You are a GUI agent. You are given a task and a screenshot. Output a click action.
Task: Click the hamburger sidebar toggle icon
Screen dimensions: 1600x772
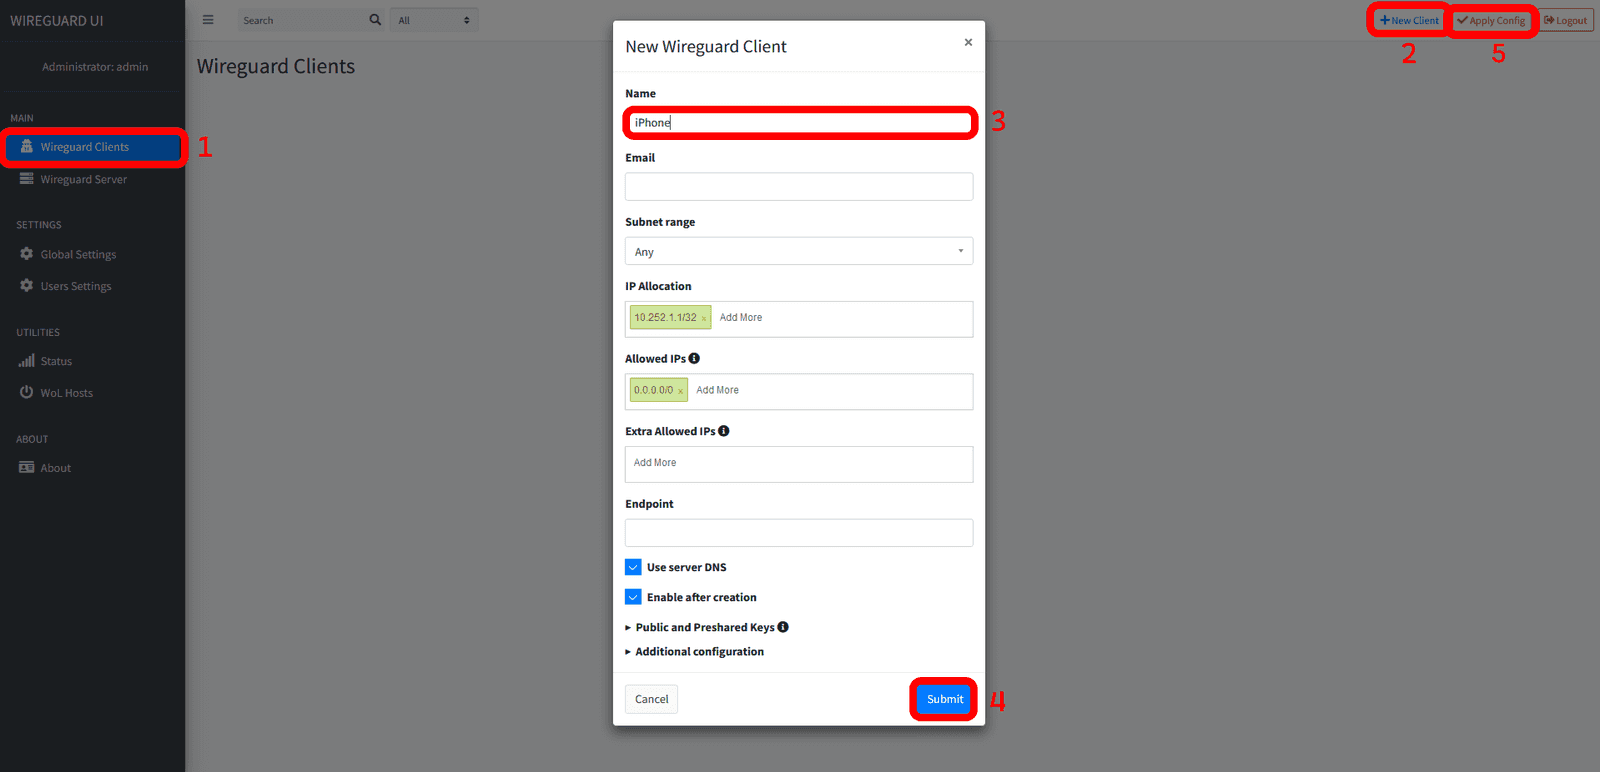[208, 20]
